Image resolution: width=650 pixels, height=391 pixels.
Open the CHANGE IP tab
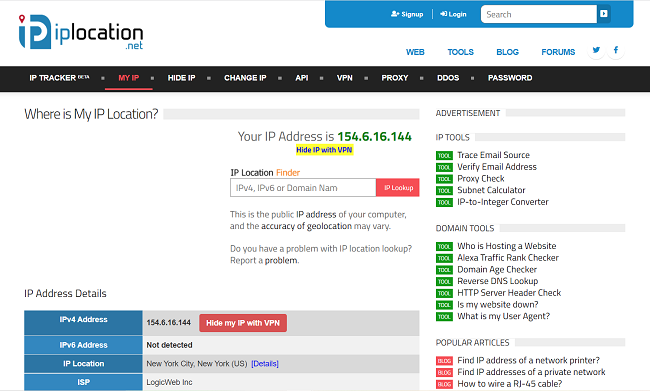pyautogui.click(x=245, y=78)
